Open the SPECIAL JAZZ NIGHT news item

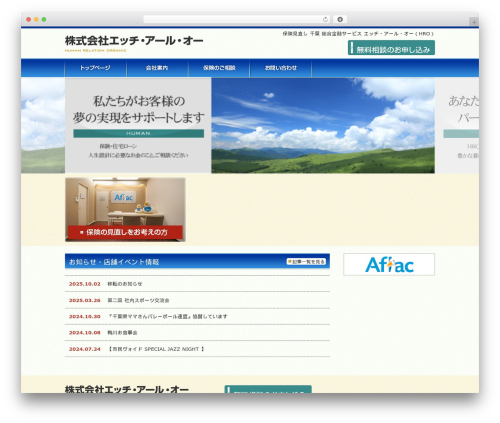156,349
